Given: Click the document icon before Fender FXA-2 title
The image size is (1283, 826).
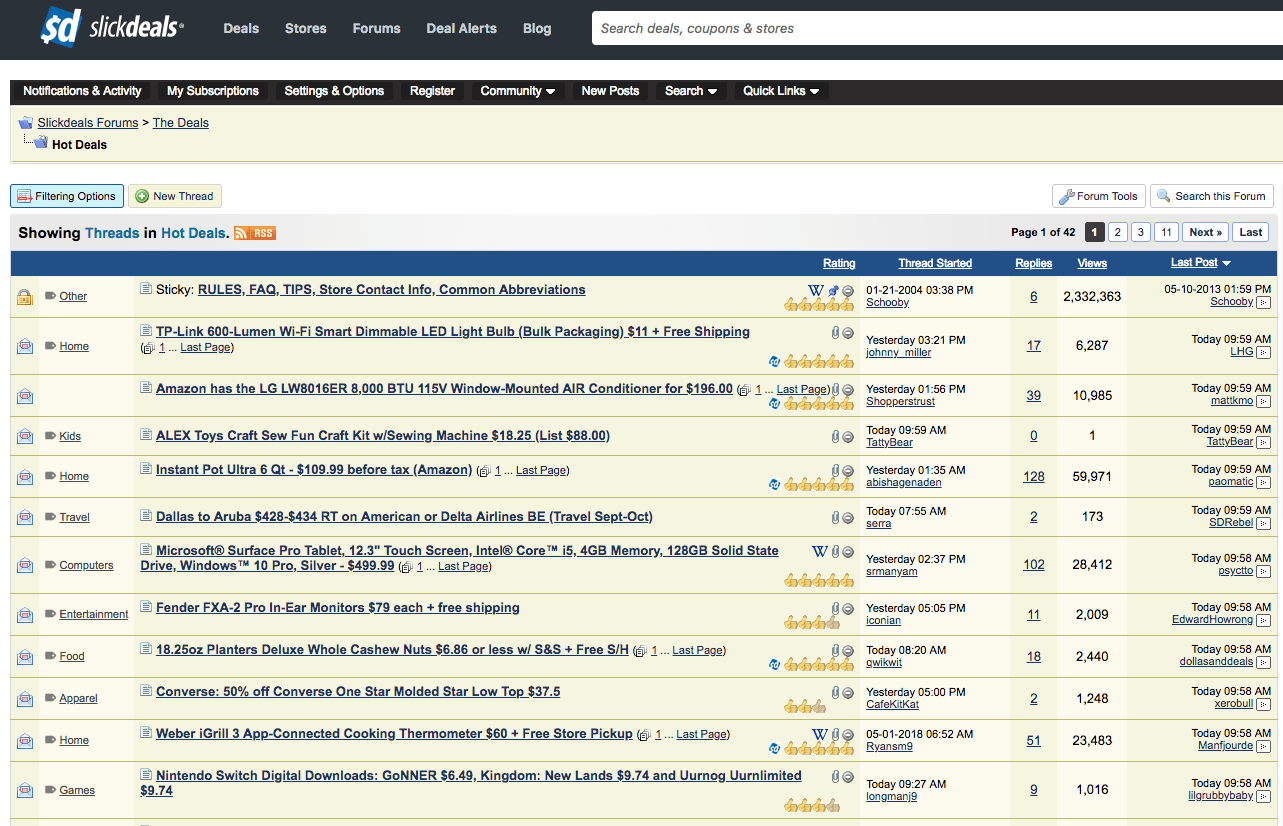Looking at the screenshot, I should pos(146,607).
